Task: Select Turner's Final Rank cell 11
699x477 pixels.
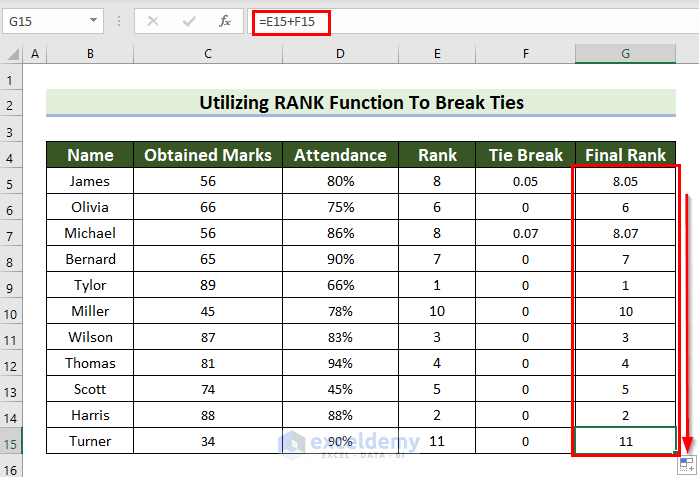Action: click(625, 441)
